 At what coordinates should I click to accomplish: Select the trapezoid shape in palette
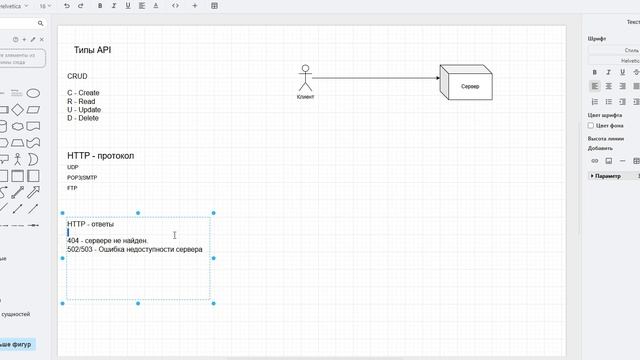[18, 143]
